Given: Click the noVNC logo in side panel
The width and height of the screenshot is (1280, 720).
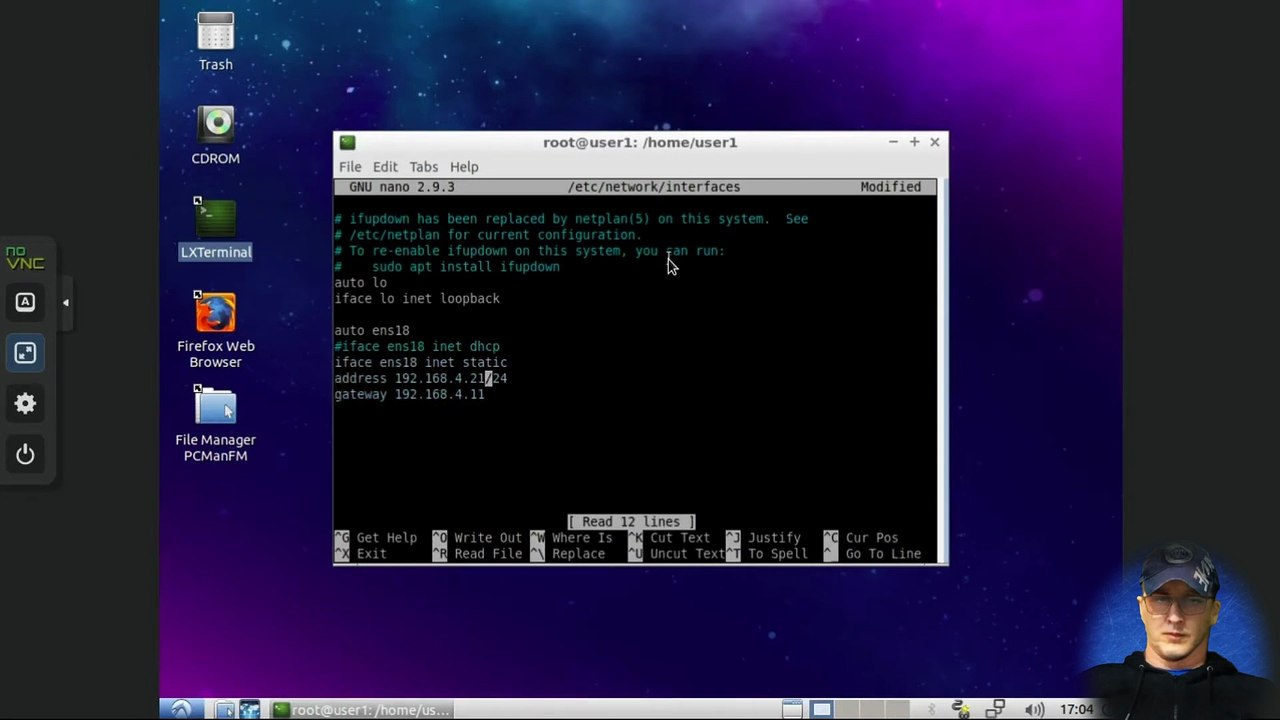Looking at the screenshot, I should click(25, 258).
